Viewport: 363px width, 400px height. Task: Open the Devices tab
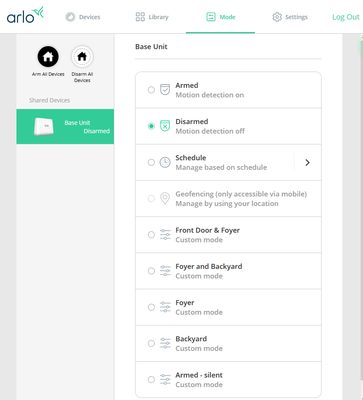(x=83, y=17)
